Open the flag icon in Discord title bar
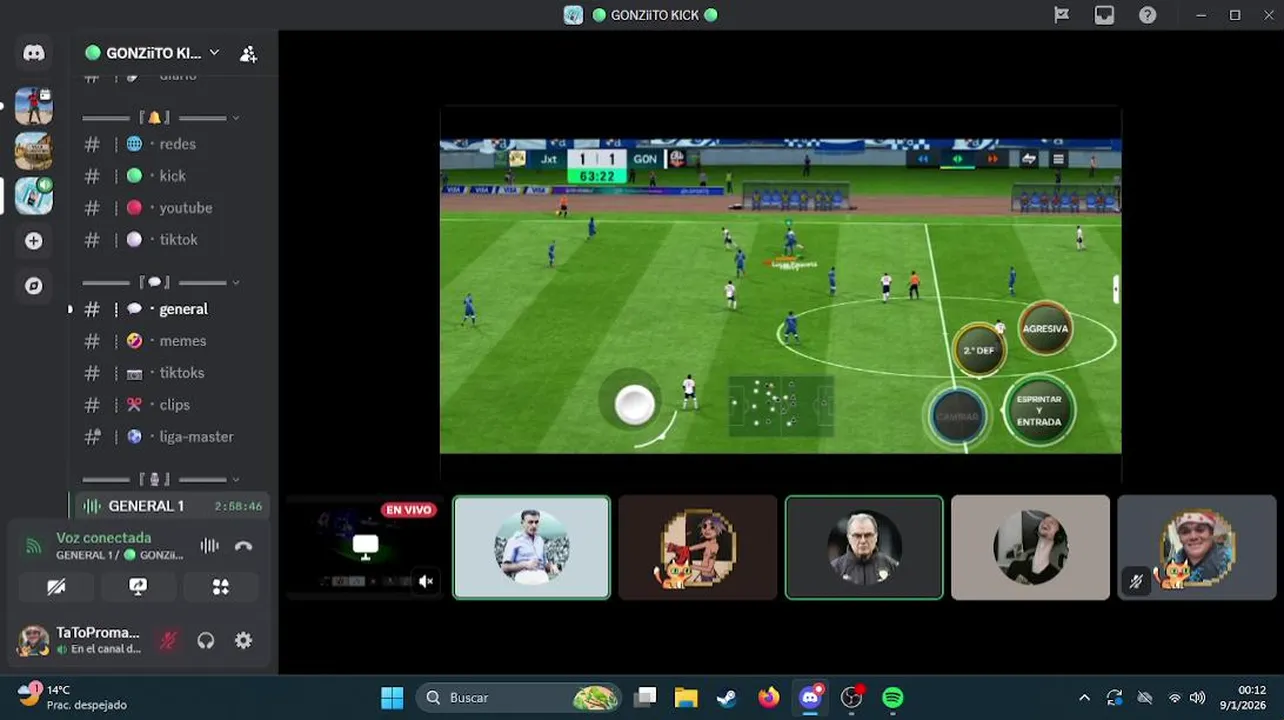The image size is (1284, 720). click(1061, 15)
